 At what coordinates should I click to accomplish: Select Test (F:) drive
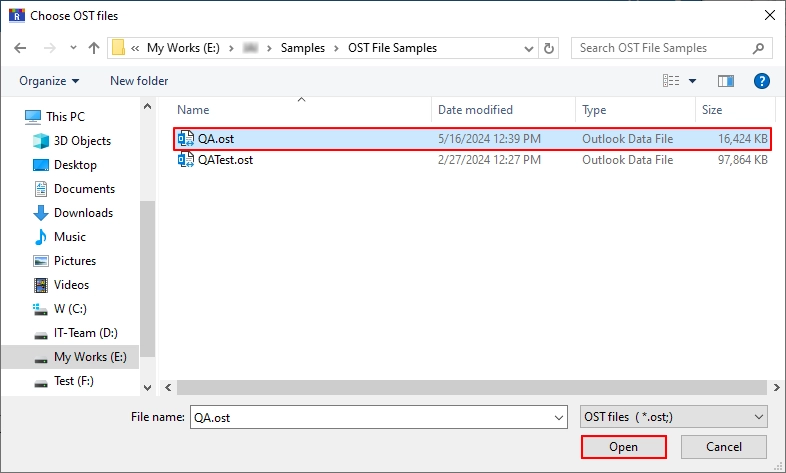pyautogui.click(x=74, y=381)
